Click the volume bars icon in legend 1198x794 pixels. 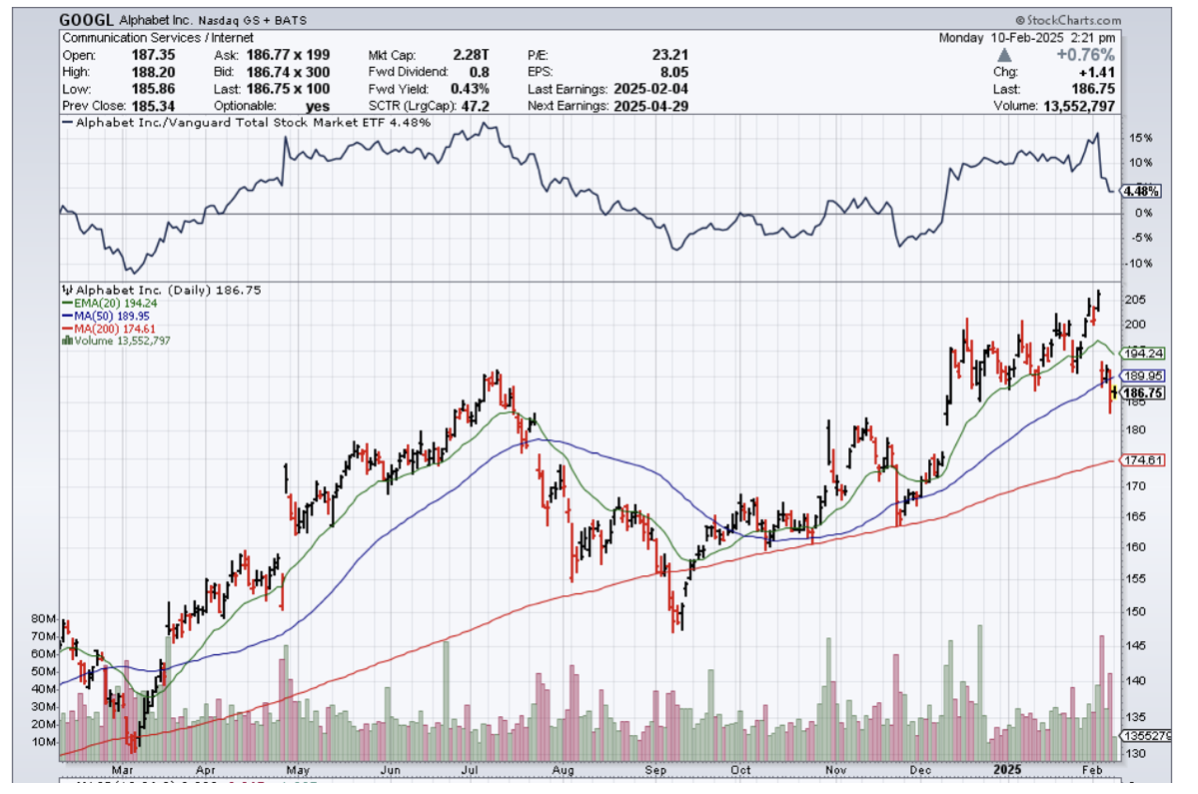pyautogui.click(x=66, y=341)
